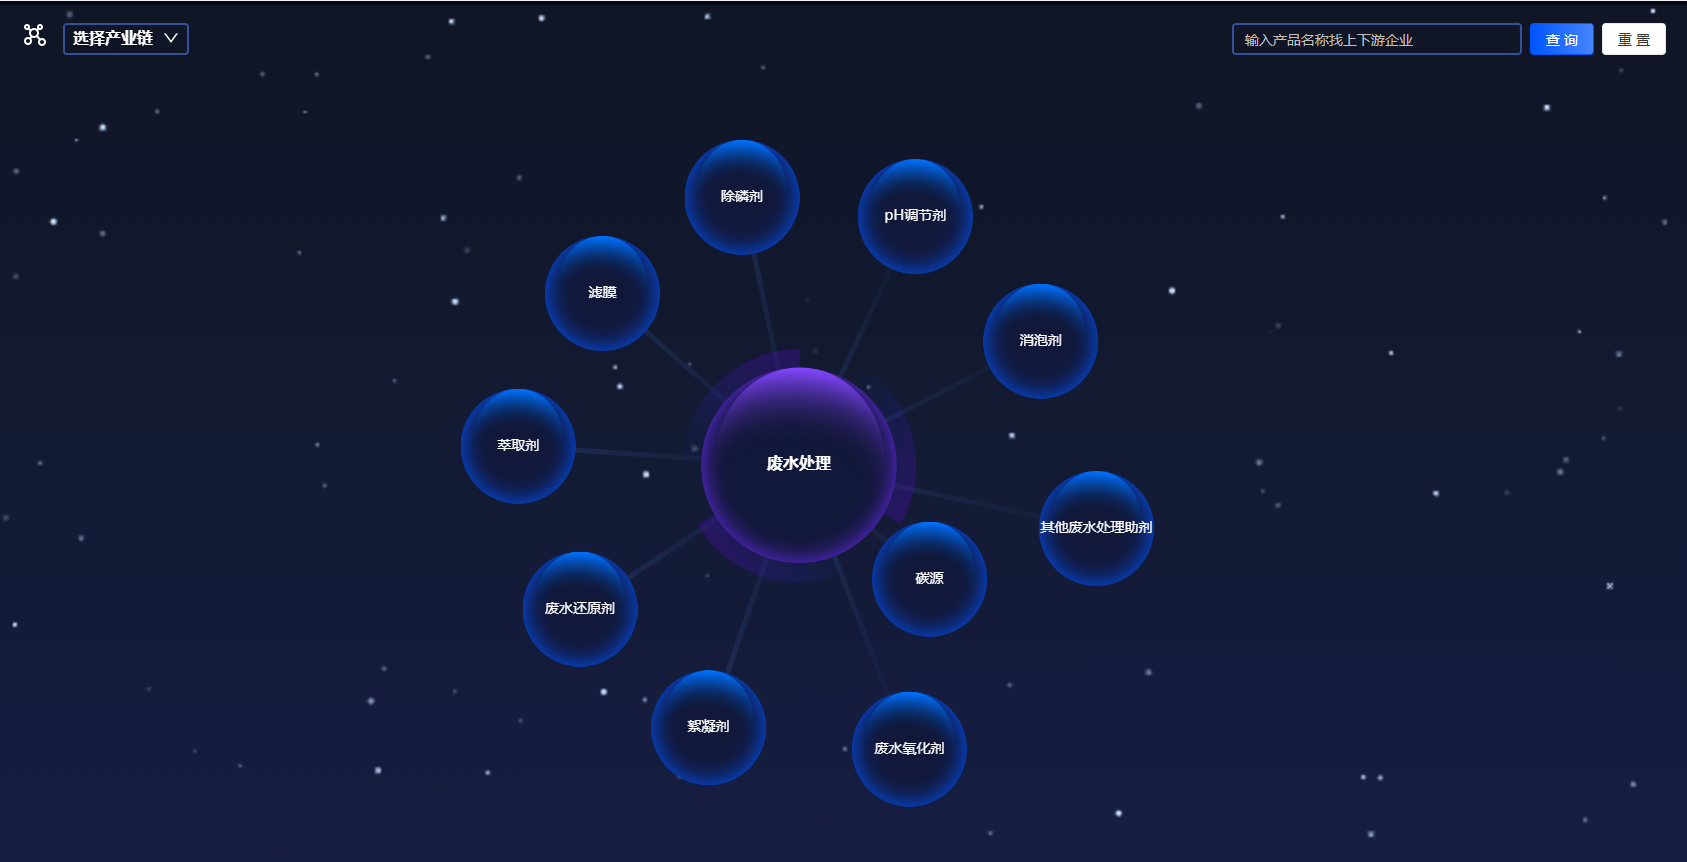Open the pH调节剂 bubble node

(914, 216)
